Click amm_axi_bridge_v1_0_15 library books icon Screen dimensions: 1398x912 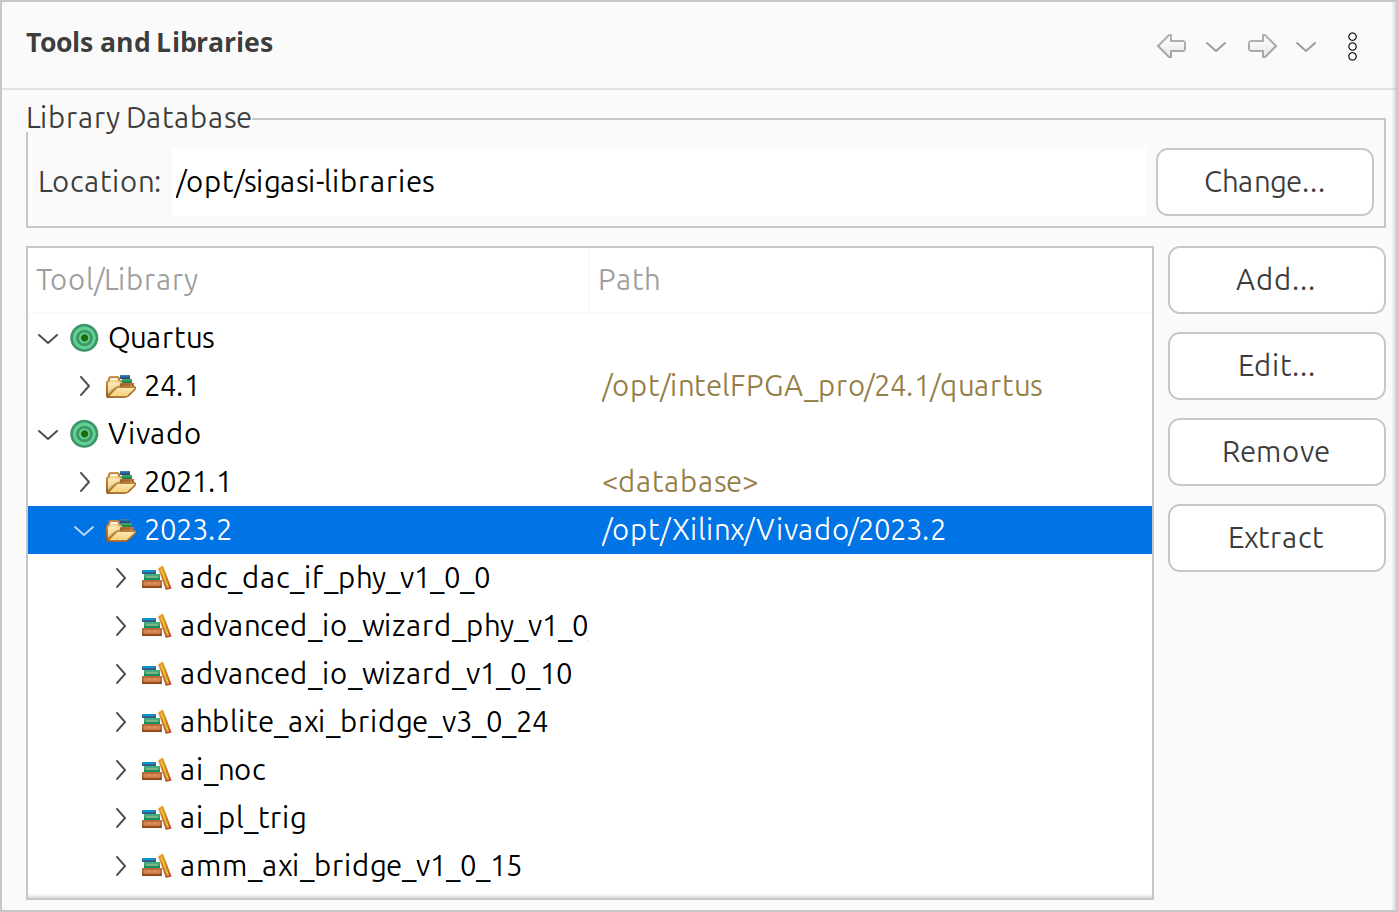(156, 866)
